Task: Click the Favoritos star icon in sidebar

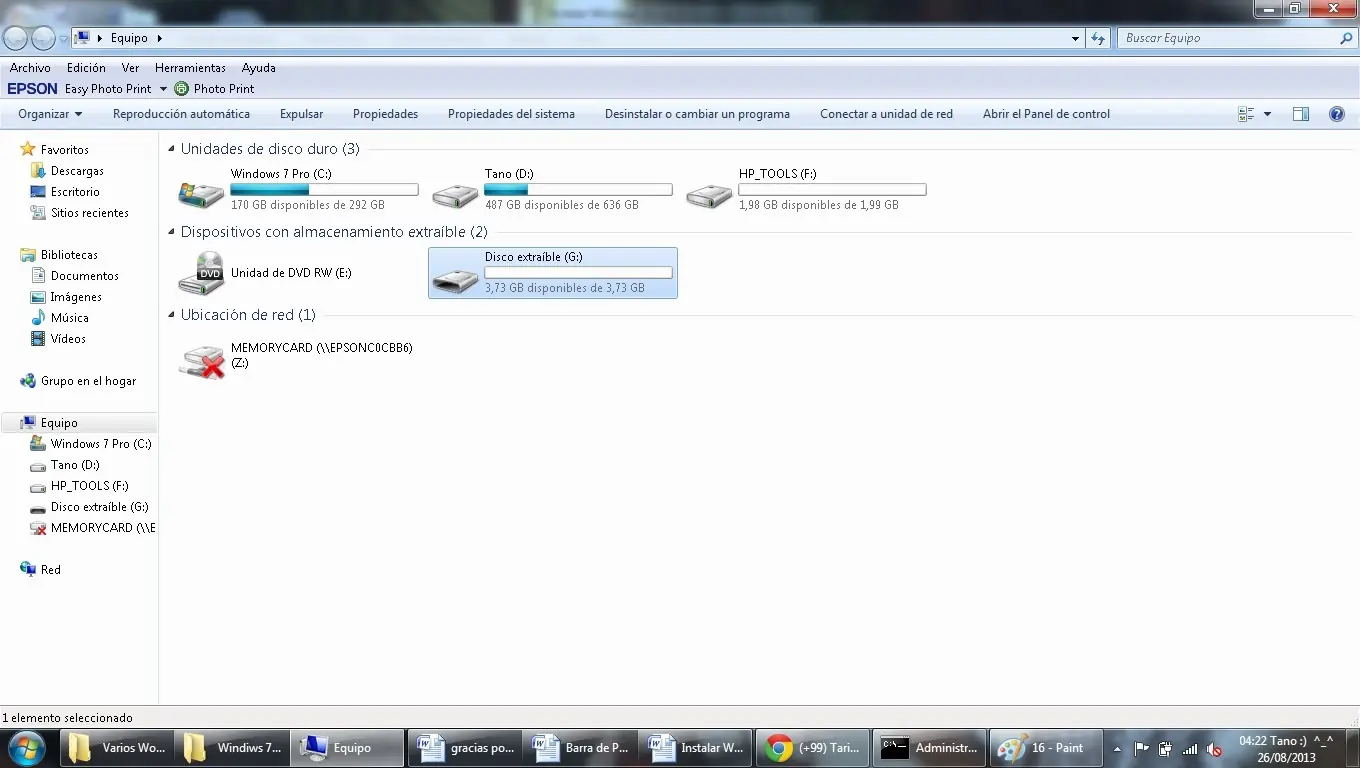Action: point(28,149)
